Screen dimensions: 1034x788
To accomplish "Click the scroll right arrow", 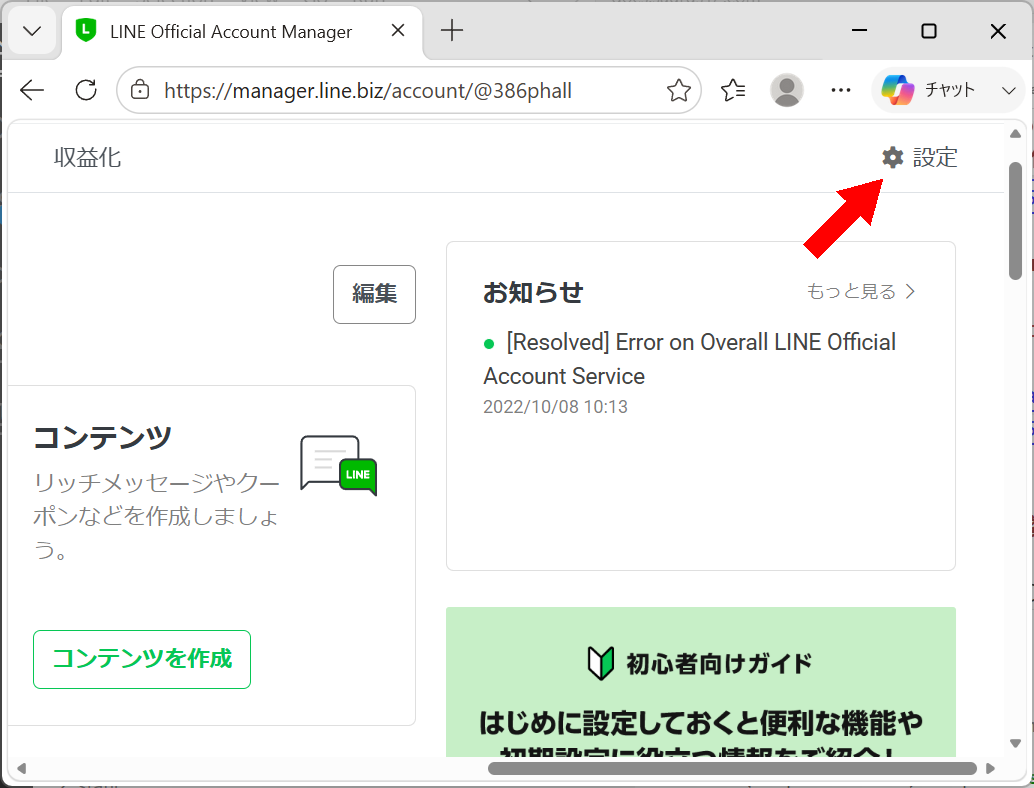I will tap(990, 768).
